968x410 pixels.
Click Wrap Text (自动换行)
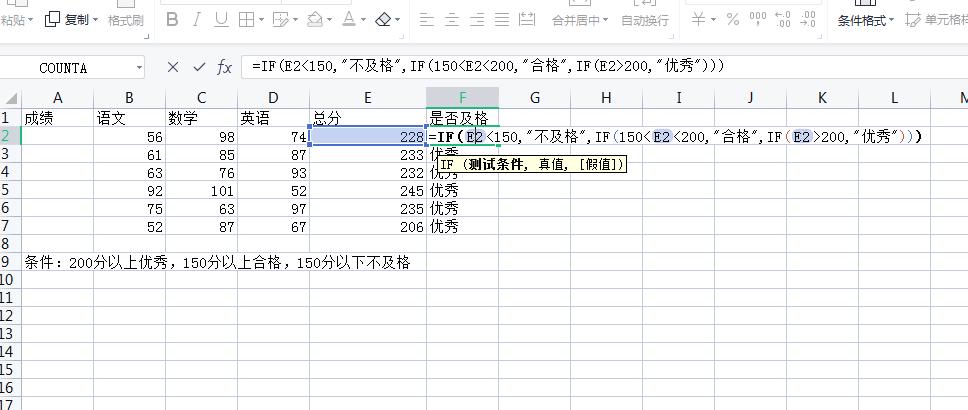click(645, 20)
